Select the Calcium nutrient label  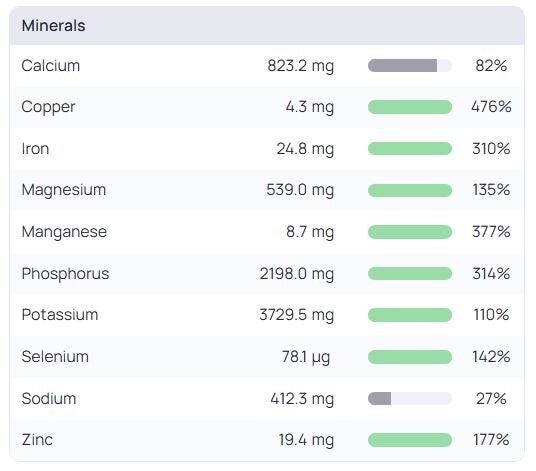(51, 66)
